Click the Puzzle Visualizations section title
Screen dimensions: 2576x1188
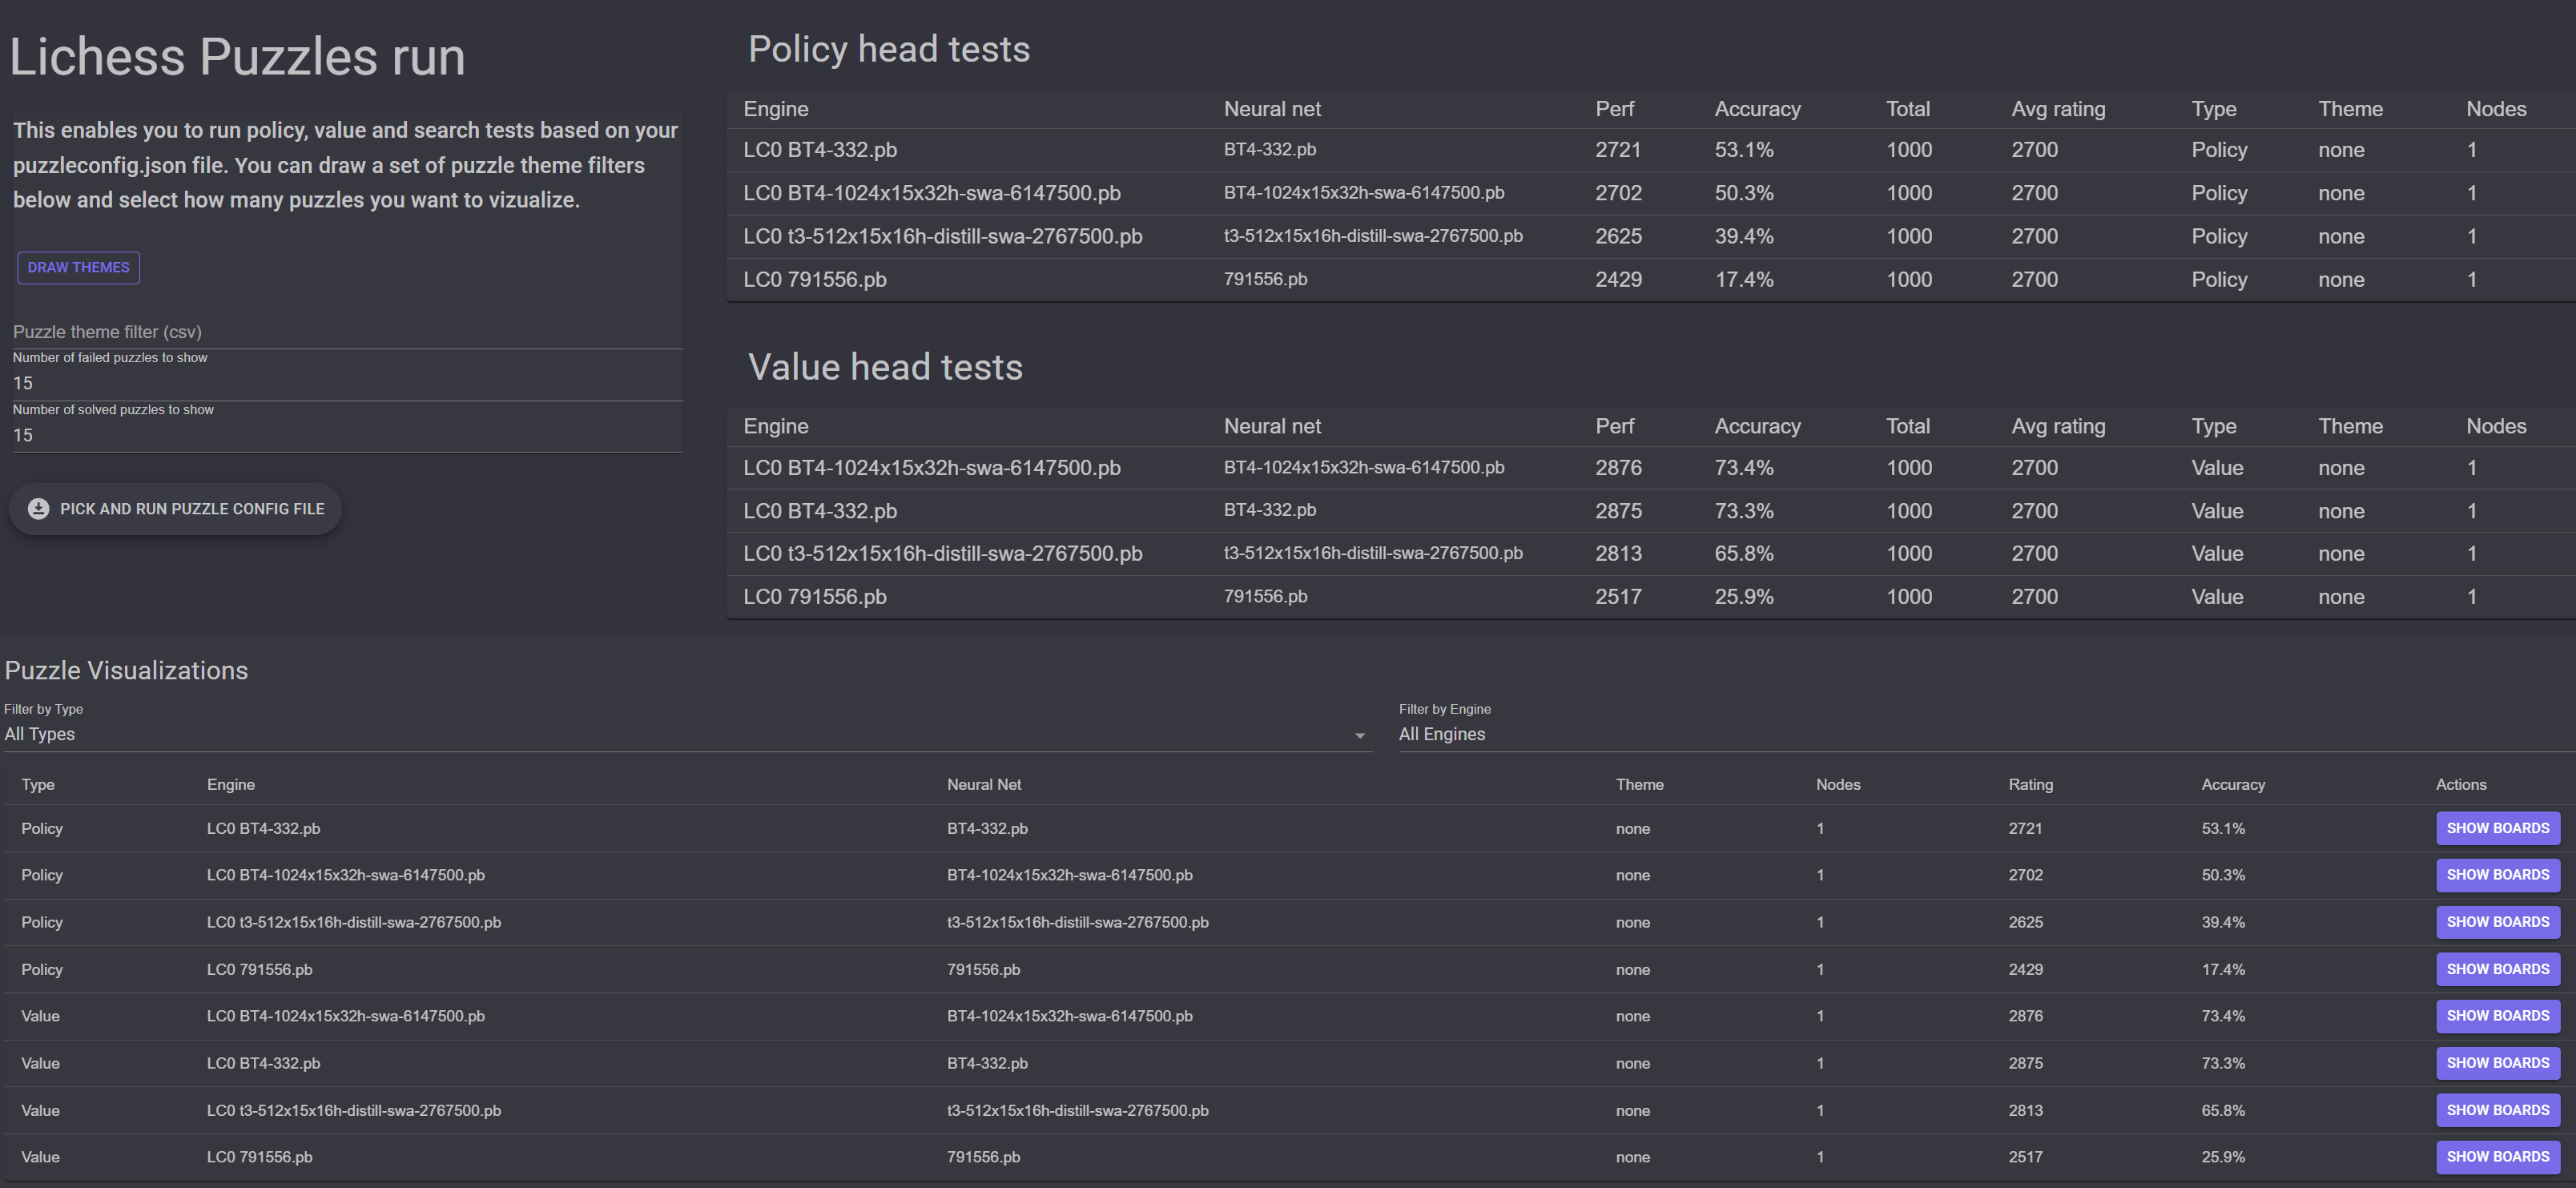pos(126,670)
